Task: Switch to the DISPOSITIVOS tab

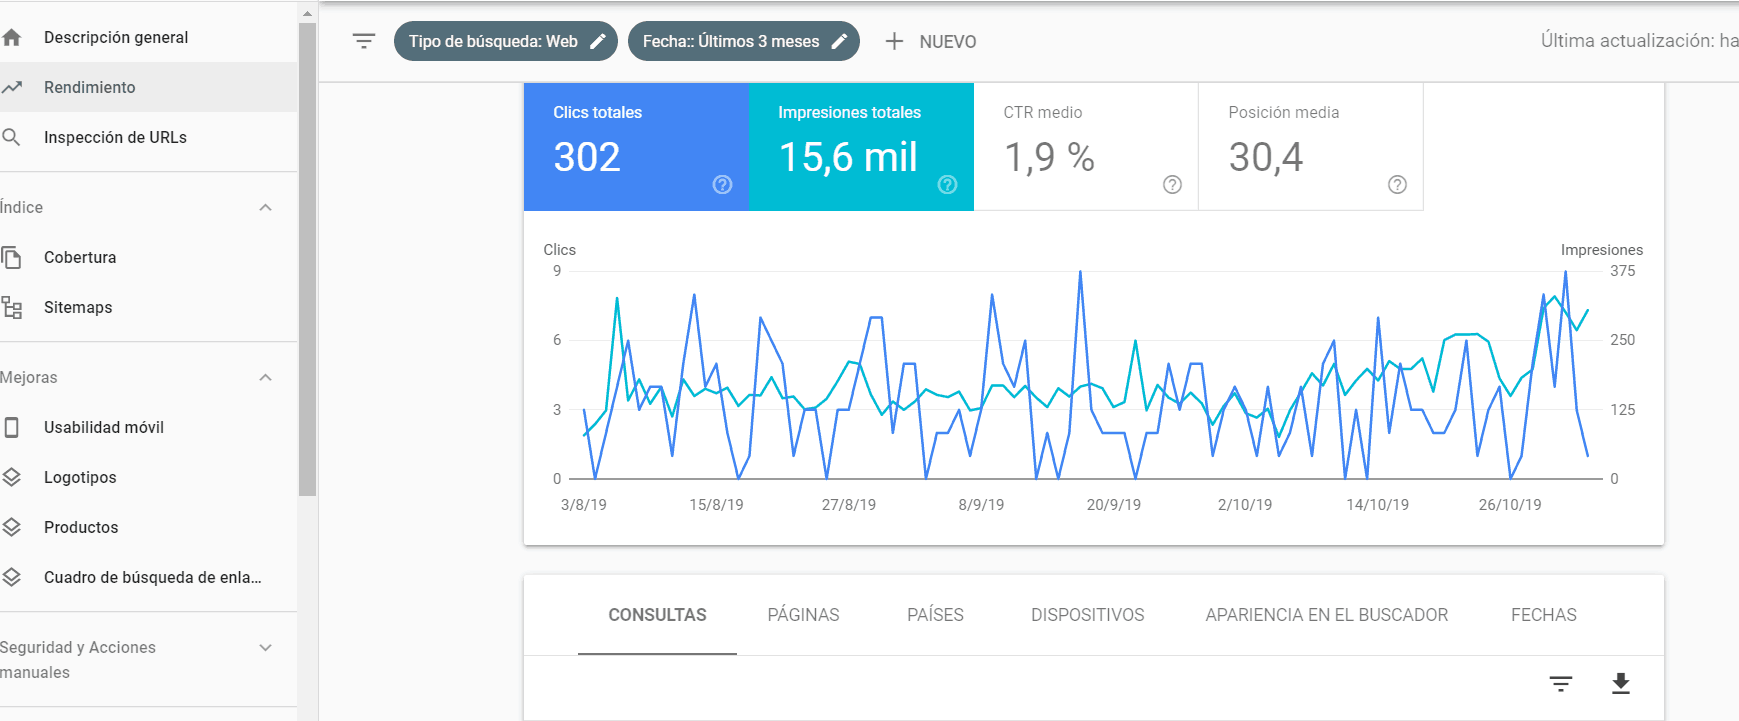Action: [1087, 615]
